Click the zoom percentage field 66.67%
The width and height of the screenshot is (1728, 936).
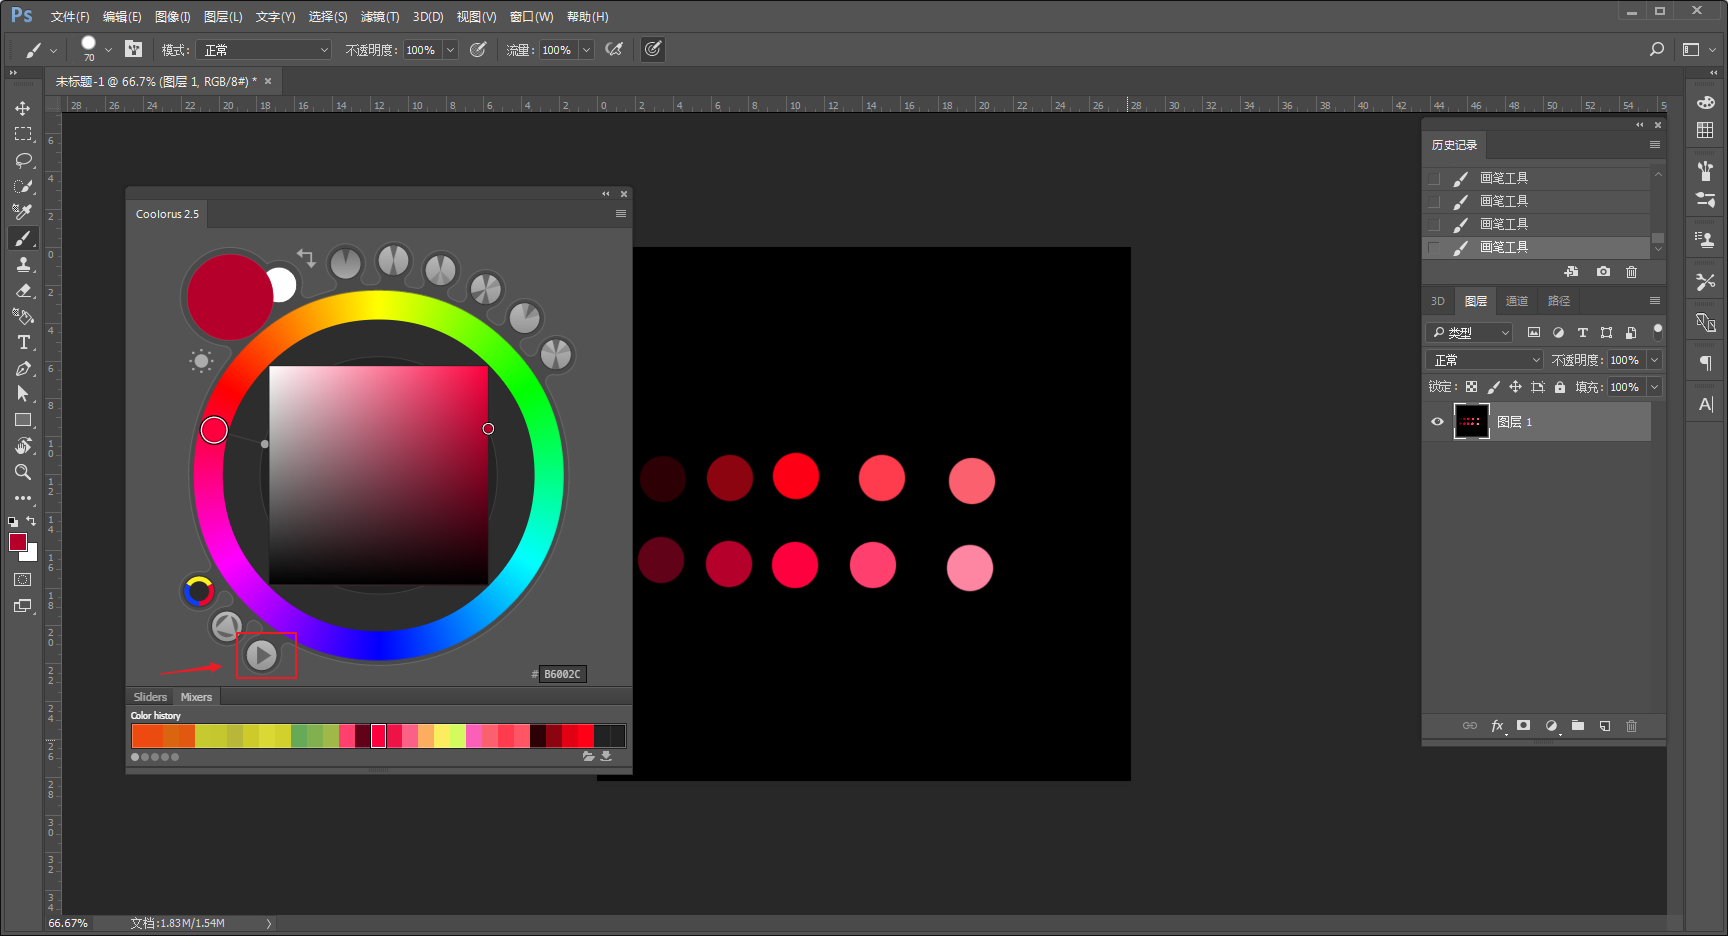(x=68, y=923)
